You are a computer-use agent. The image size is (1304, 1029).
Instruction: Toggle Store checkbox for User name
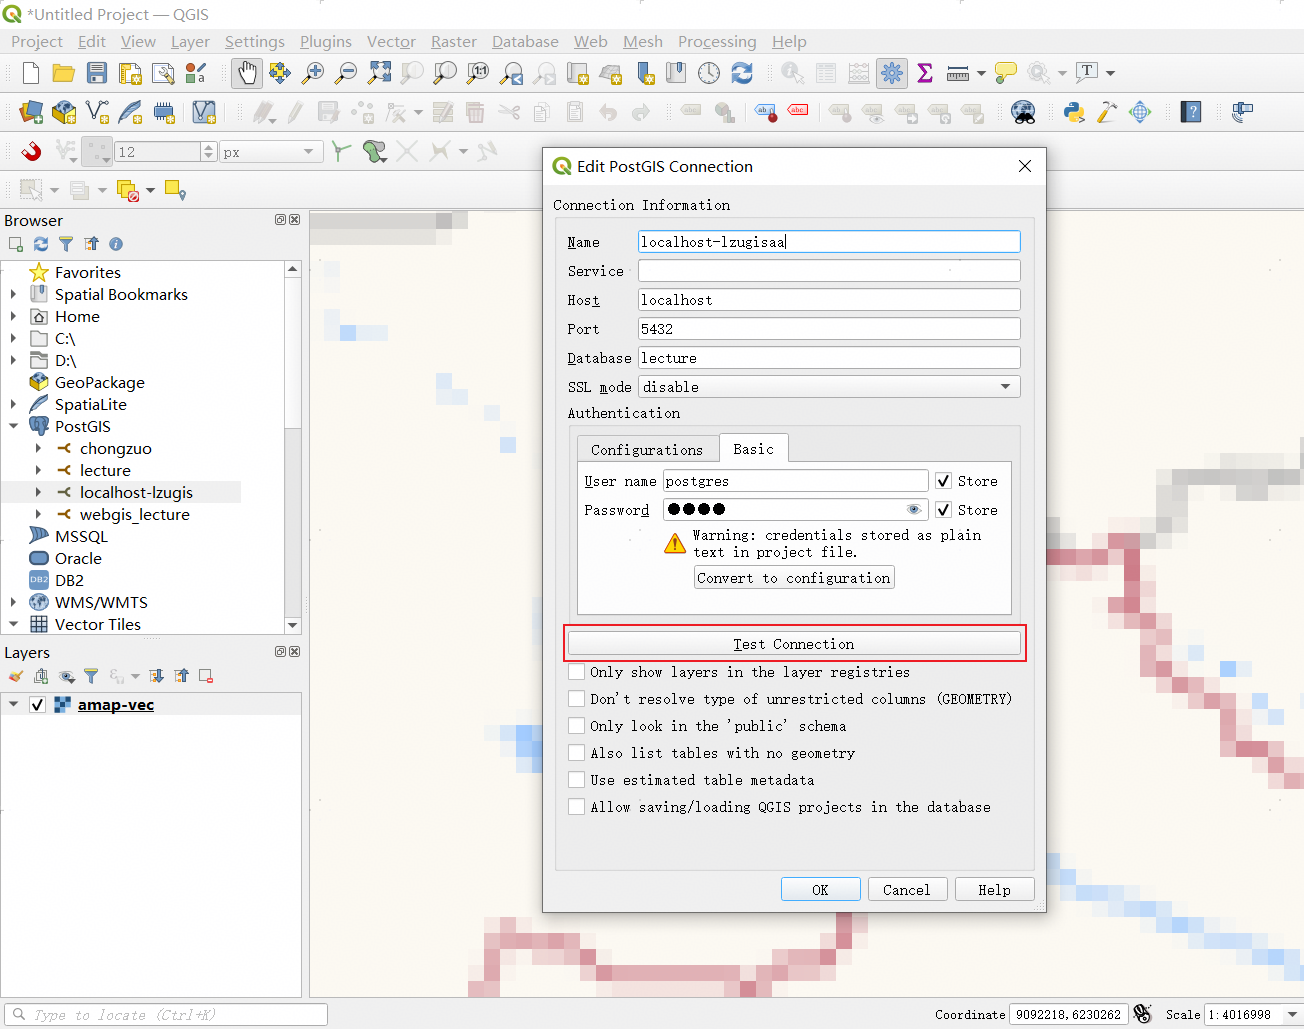[943, 481]
